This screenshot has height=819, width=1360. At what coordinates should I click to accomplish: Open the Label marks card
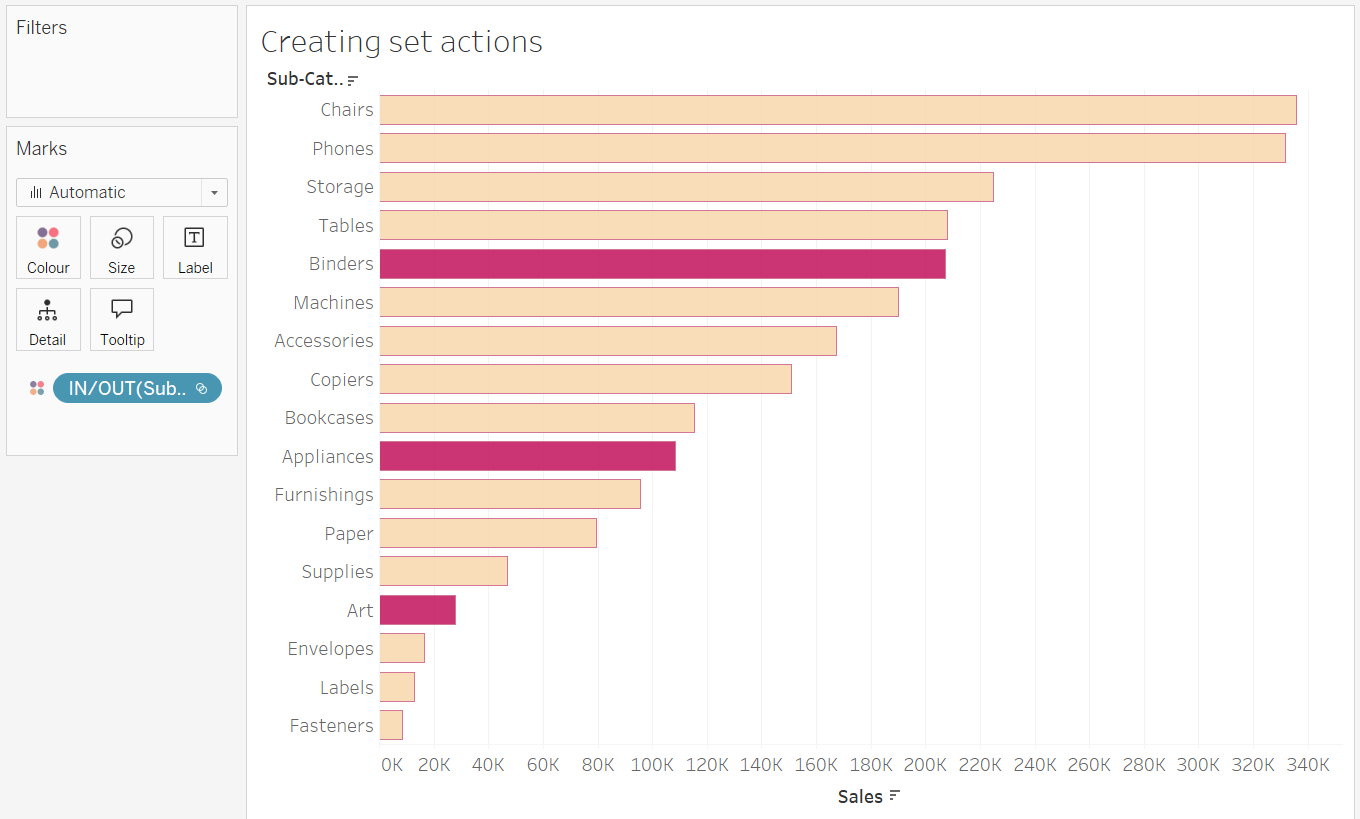click(x=195, y=247)
